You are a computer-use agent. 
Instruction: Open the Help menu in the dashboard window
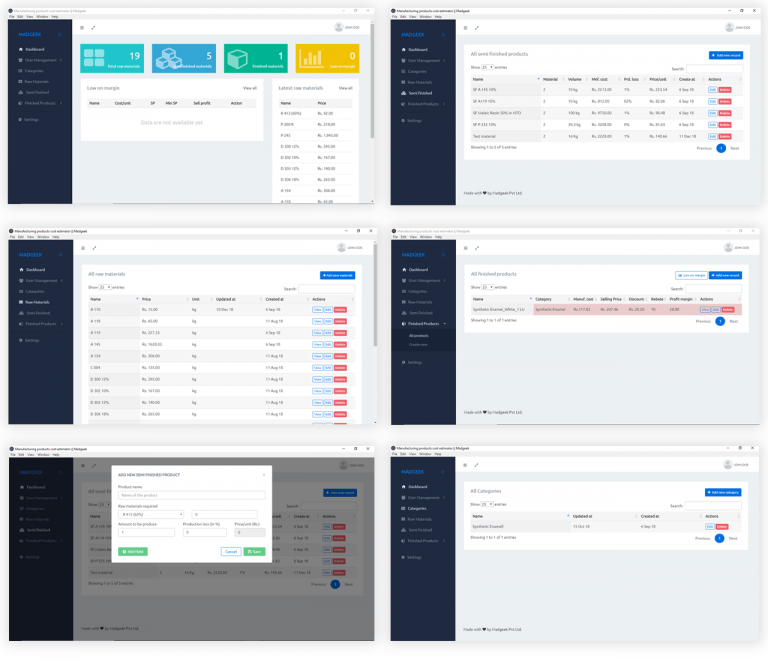click(55, 16)
